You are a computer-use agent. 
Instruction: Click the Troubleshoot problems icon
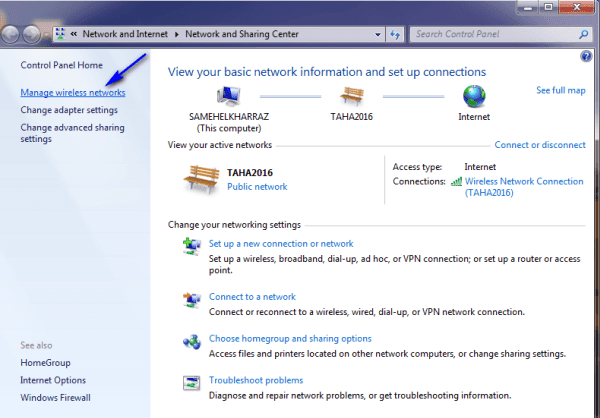click(x=191, y=382)
